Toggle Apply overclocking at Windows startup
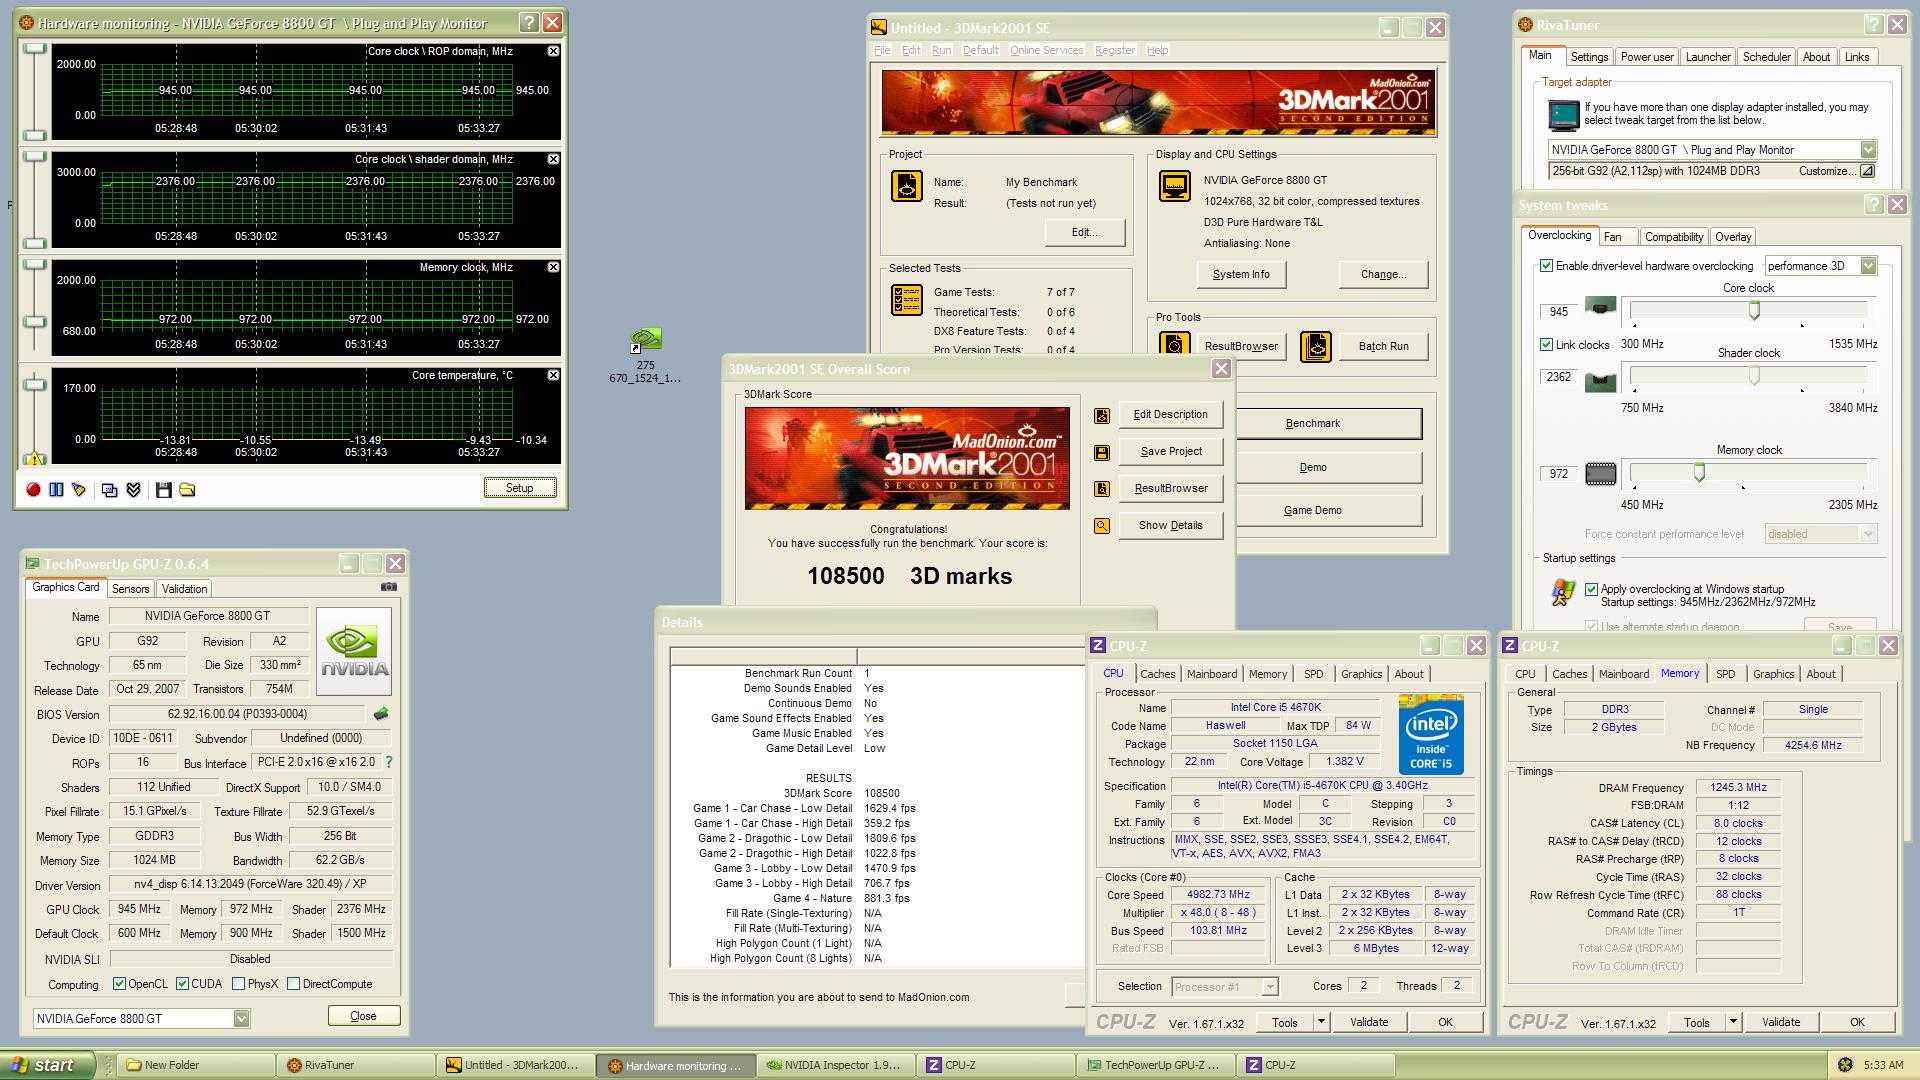Screen dimensions: 1920x1080 (1591, 589)
